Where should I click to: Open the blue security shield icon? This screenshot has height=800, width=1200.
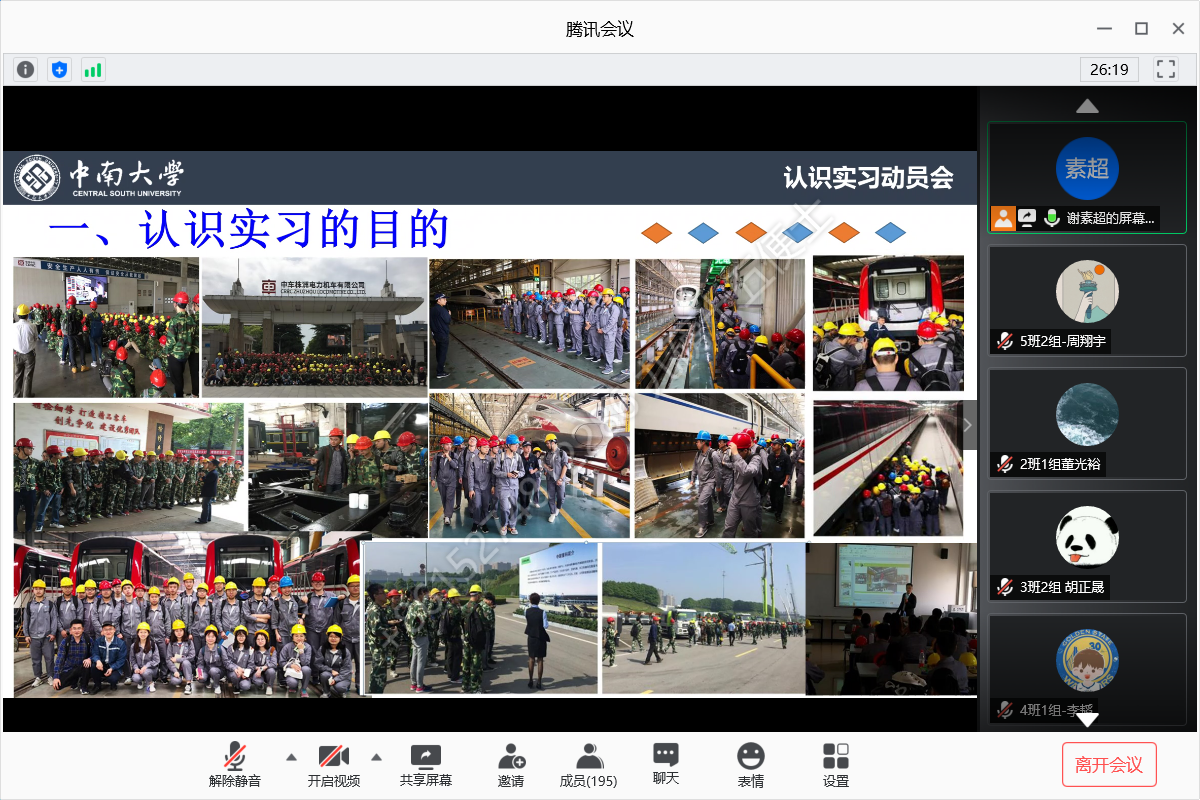pyautogui.click(x=59, y=69)
